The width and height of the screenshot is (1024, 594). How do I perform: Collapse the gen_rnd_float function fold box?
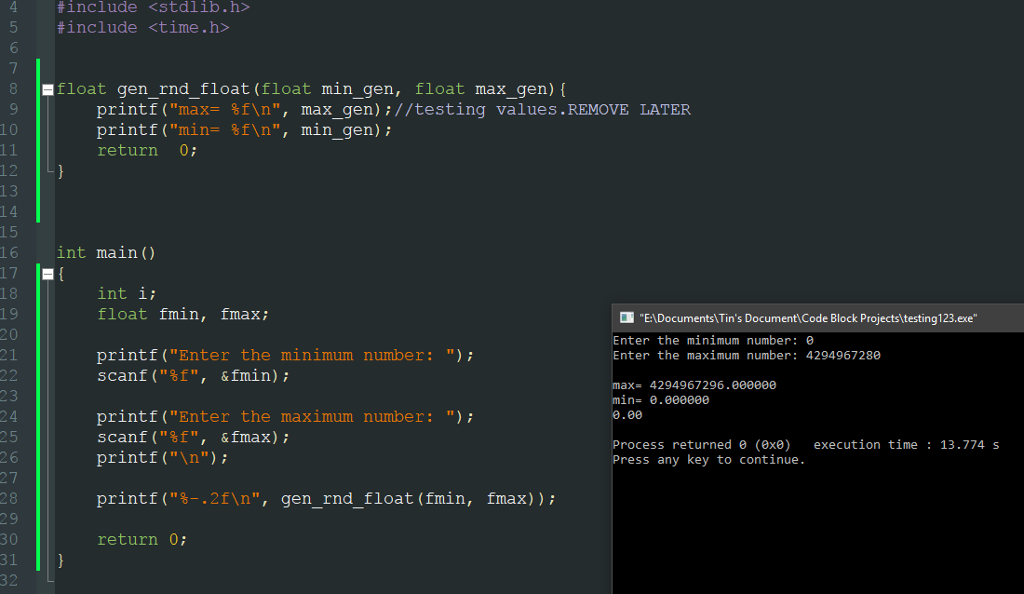point(47,88)
